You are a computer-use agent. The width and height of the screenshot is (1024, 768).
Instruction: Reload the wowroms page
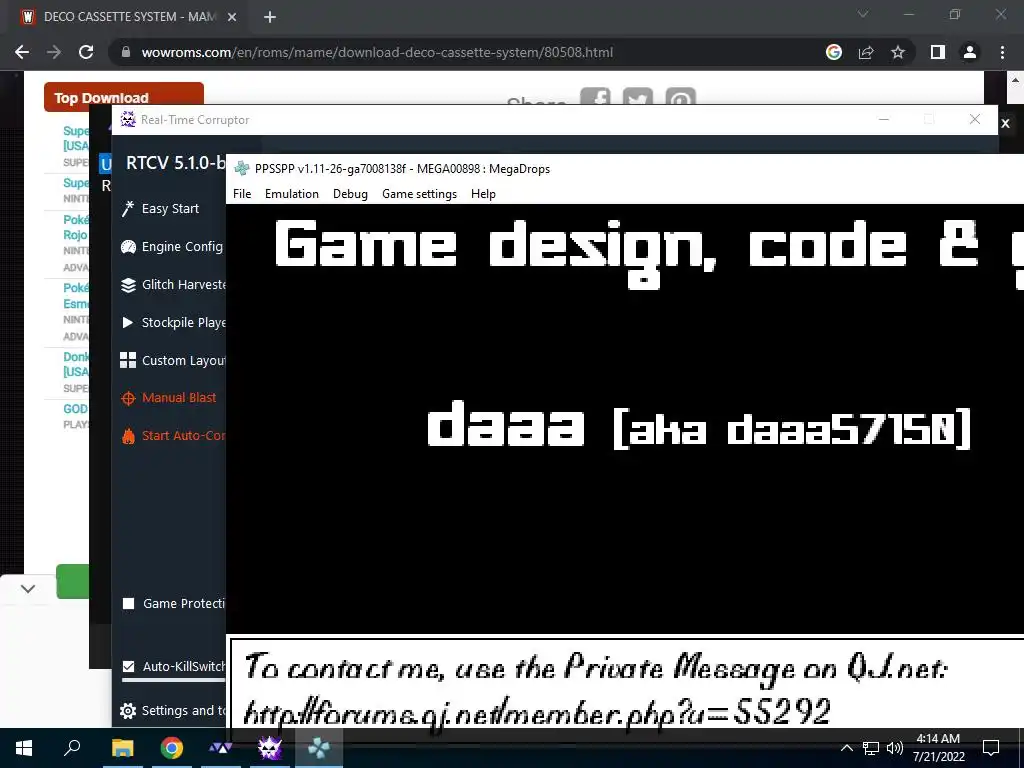coord(86,52)
